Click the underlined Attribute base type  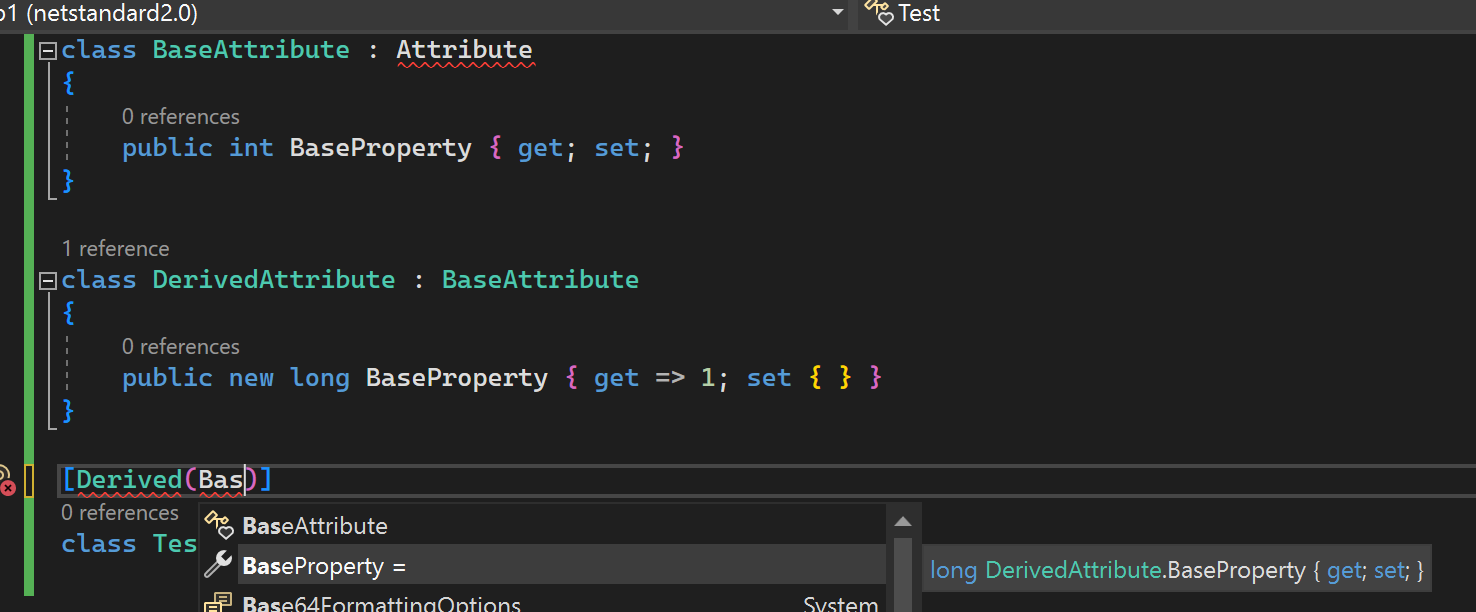(465, 50)
